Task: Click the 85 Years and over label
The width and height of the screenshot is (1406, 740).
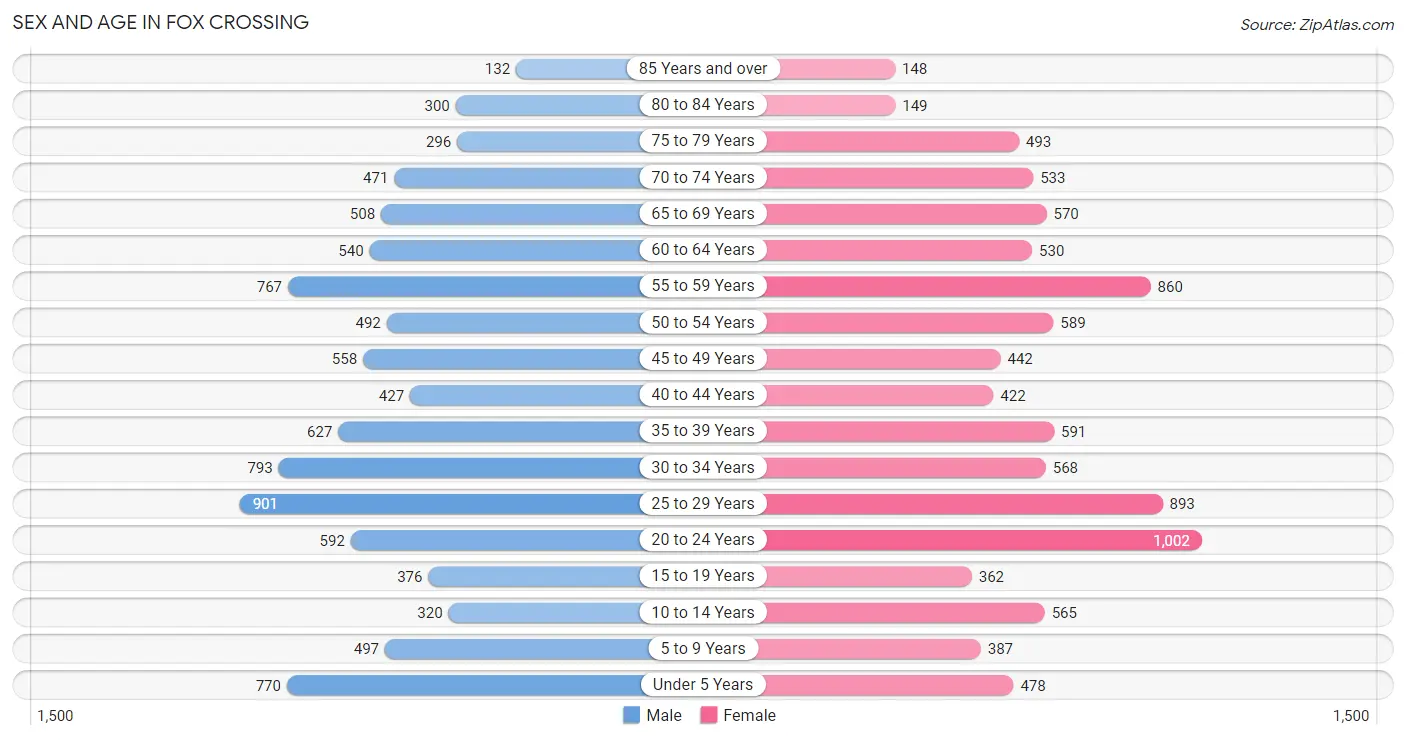Action: (703, 68)
